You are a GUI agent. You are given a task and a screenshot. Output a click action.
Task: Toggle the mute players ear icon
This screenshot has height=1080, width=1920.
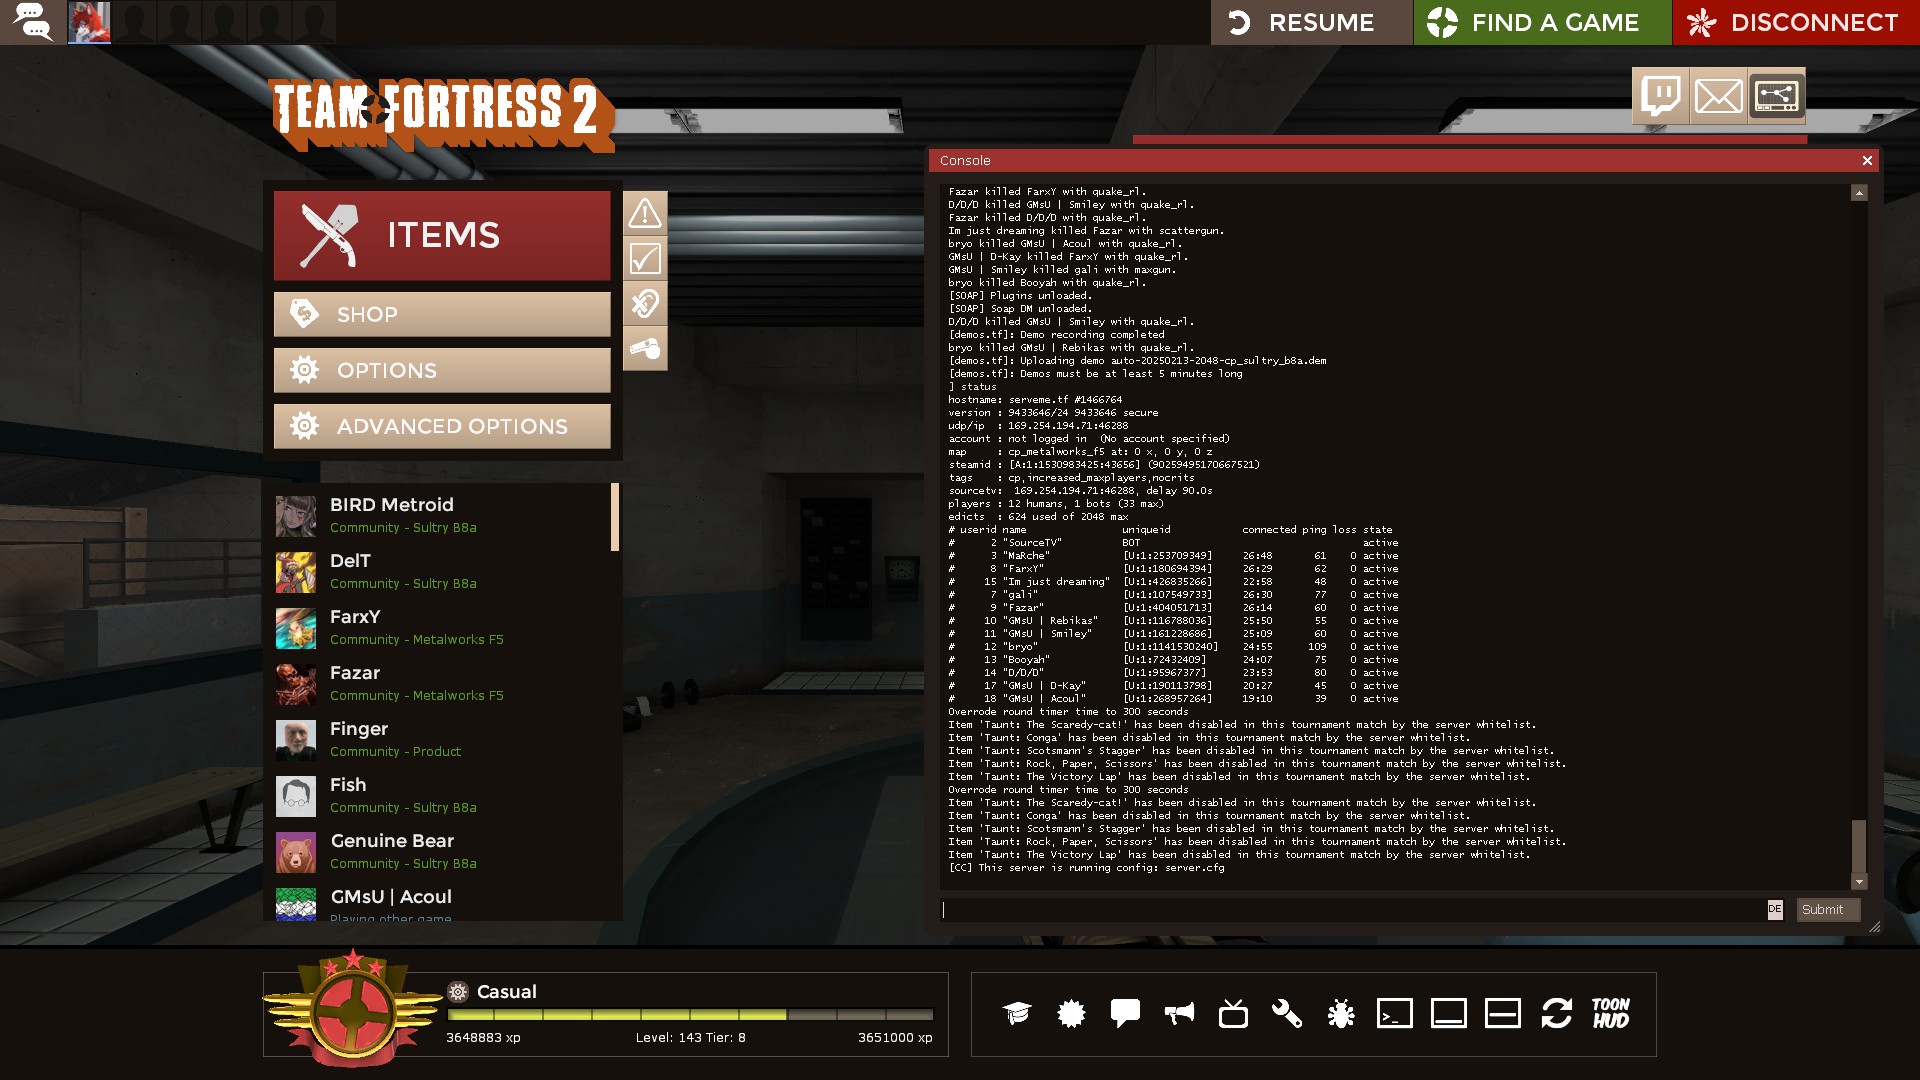645,303
